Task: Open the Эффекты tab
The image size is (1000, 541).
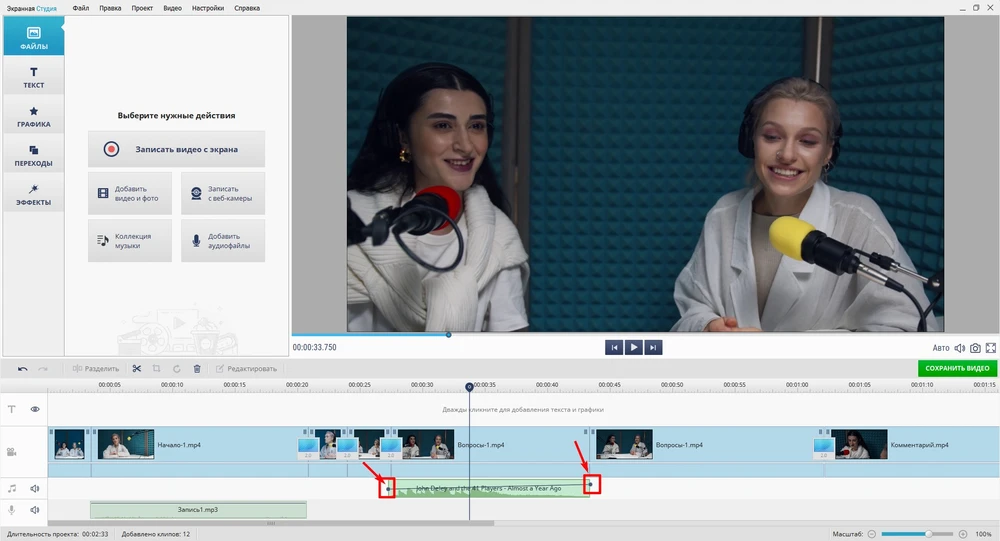Action: [x=33, y=194]
